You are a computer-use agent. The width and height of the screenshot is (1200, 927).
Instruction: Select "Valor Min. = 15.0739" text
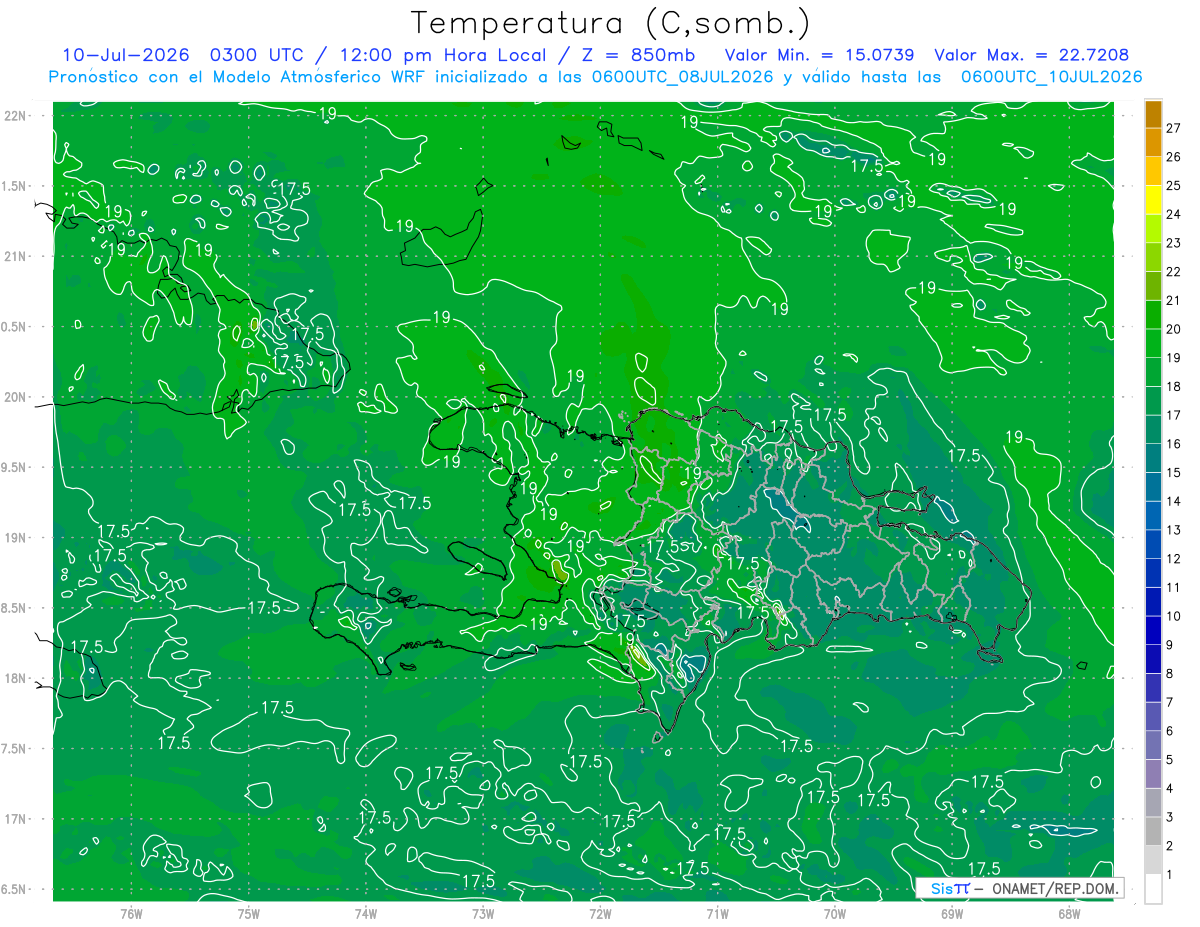point(819,55)
